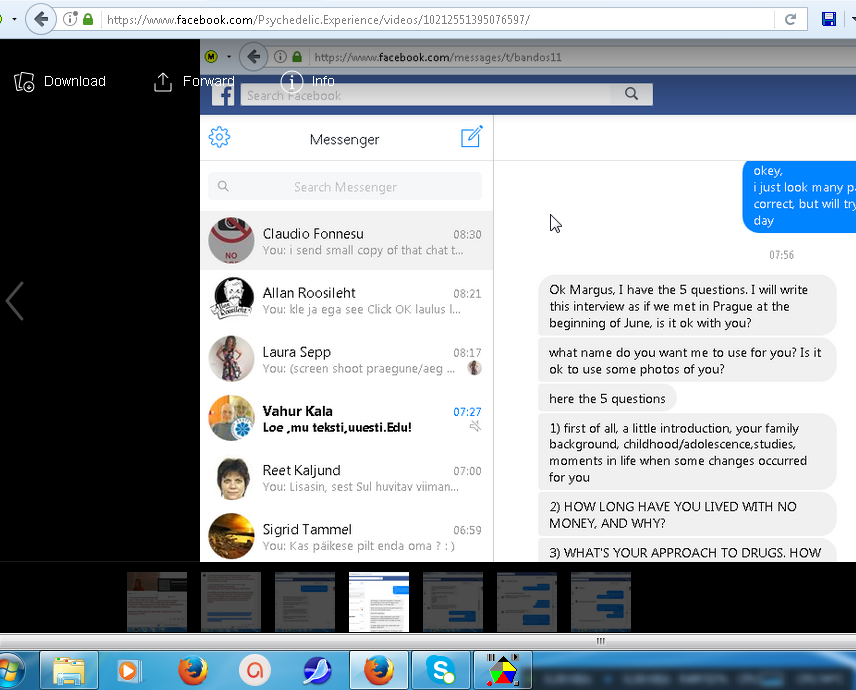Go to previous image with left chevron
Screen dimensions: 856x690
[x=15, y=301]
